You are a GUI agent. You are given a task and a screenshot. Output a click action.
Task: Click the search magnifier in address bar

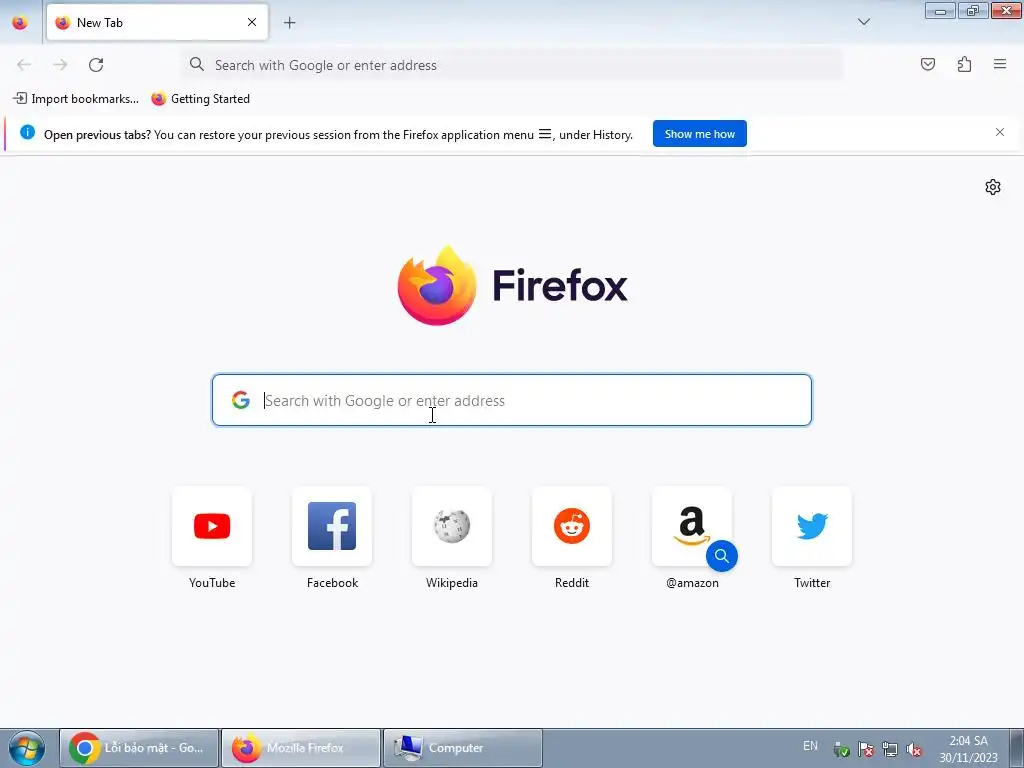pos(197,64)
